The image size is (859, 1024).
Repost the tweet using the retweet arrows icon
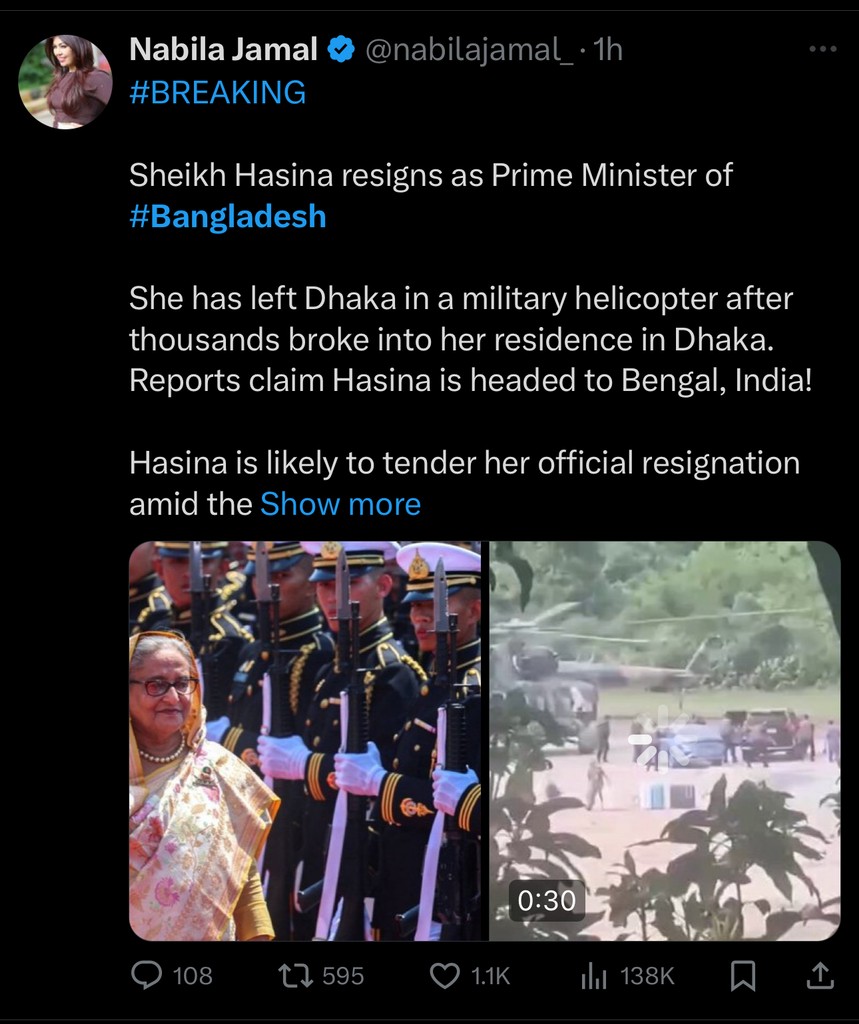(x=295, y=976)
